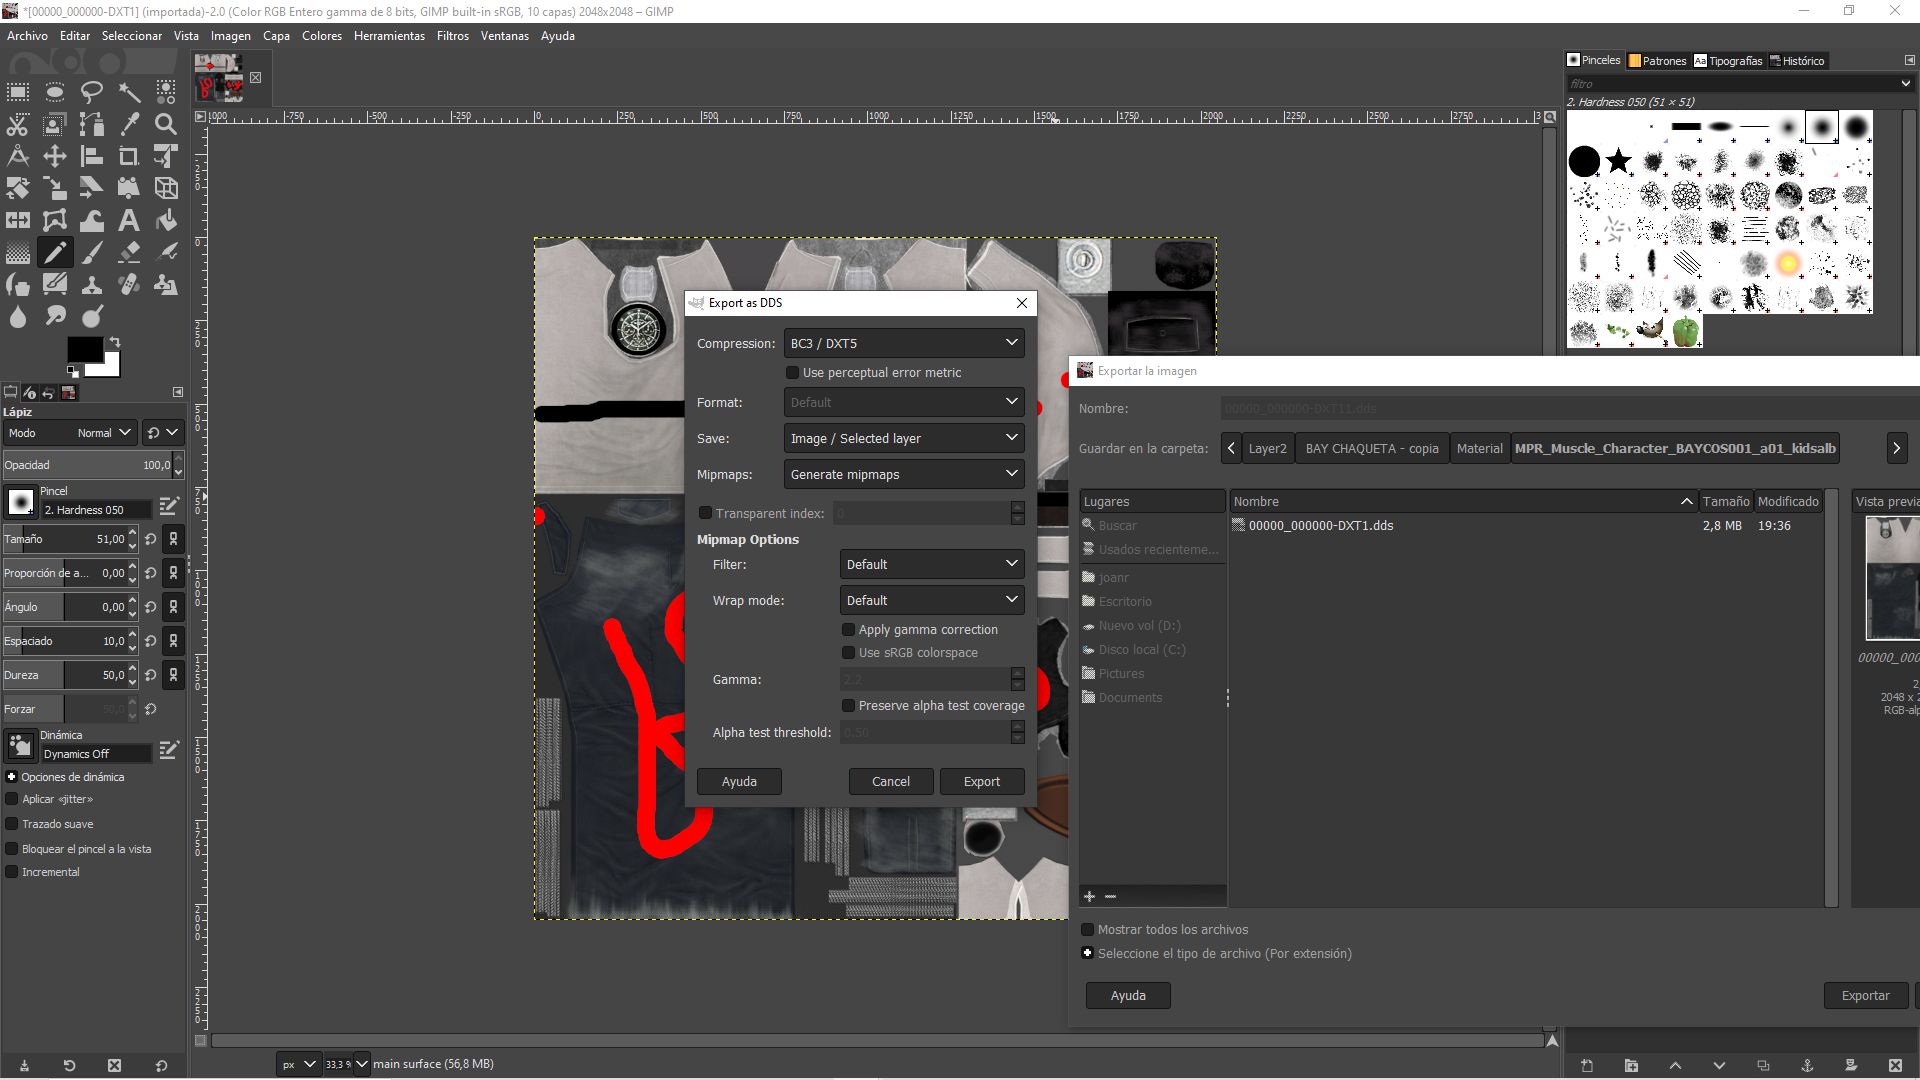Toggle Mostrar todos los archivos checkbox

(1088, 930)
